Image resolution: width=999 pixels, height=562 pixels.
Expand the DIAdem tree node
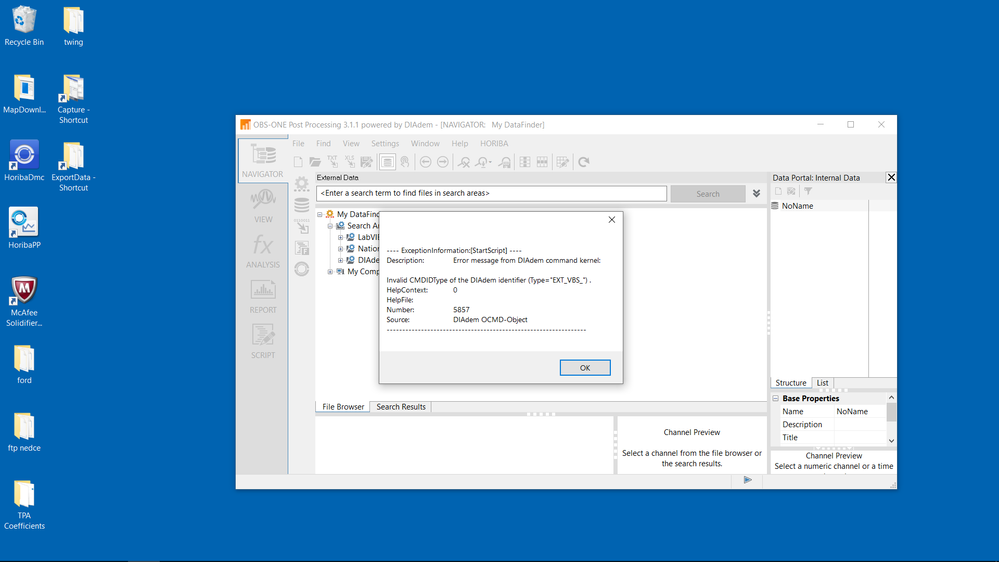click(340, 261)
